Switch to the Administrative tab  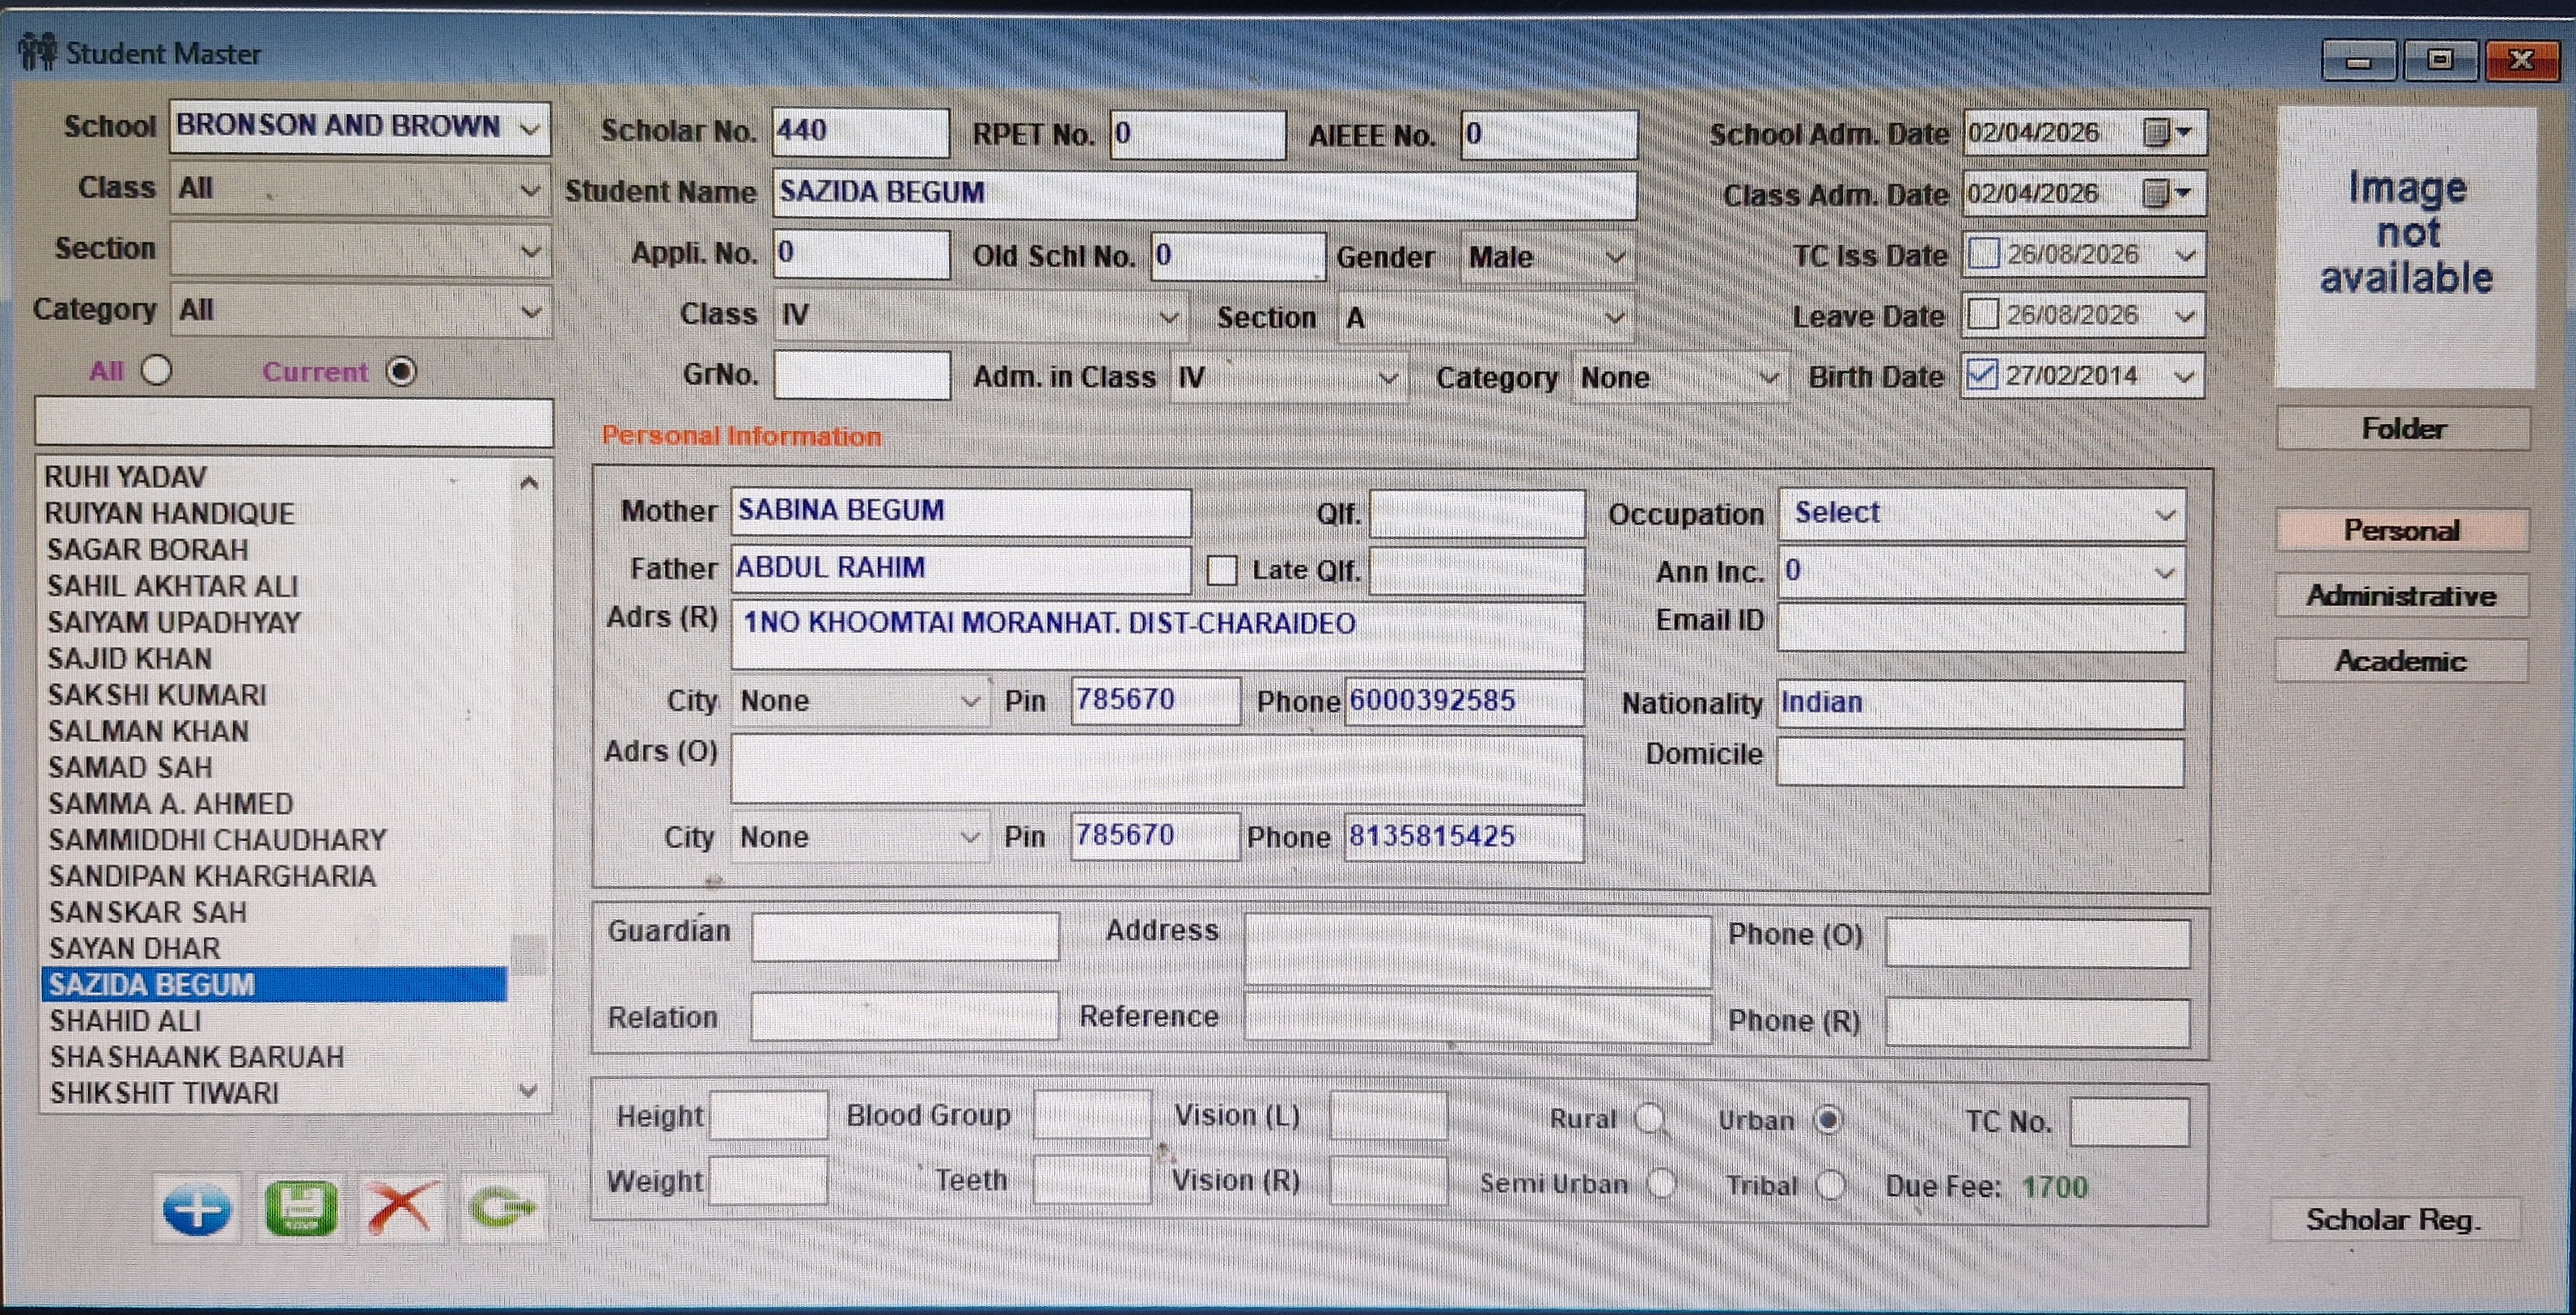tap(2401, 596)
